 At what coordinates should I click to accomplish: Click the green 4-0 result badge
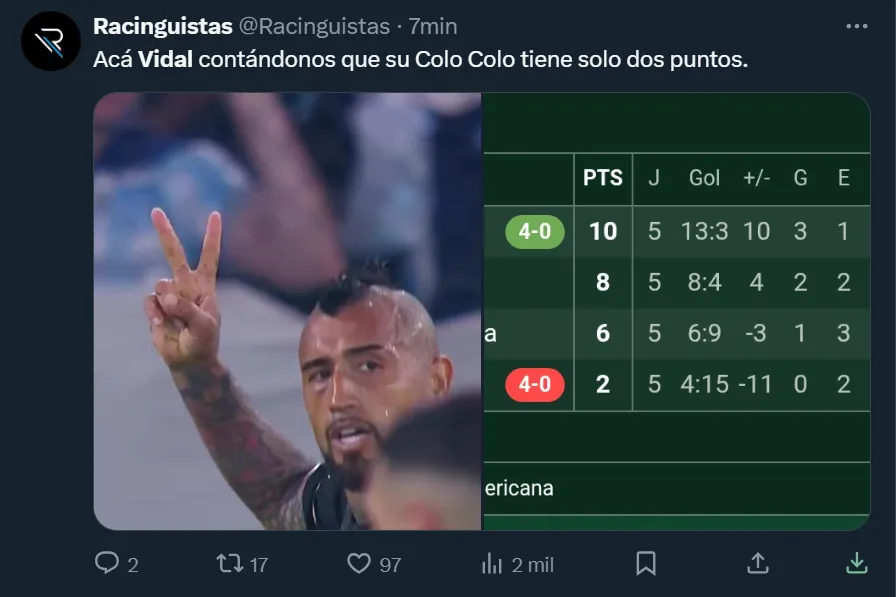(x=535, y=232)
